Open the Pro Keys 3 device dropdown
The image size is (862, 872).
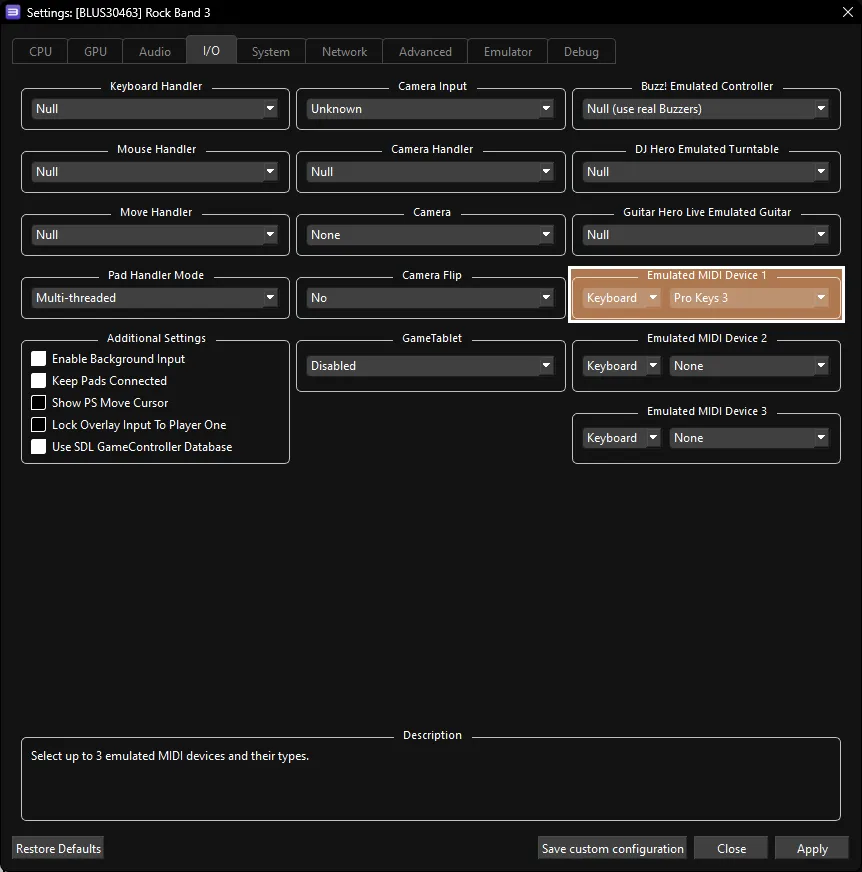coord(749,298)
